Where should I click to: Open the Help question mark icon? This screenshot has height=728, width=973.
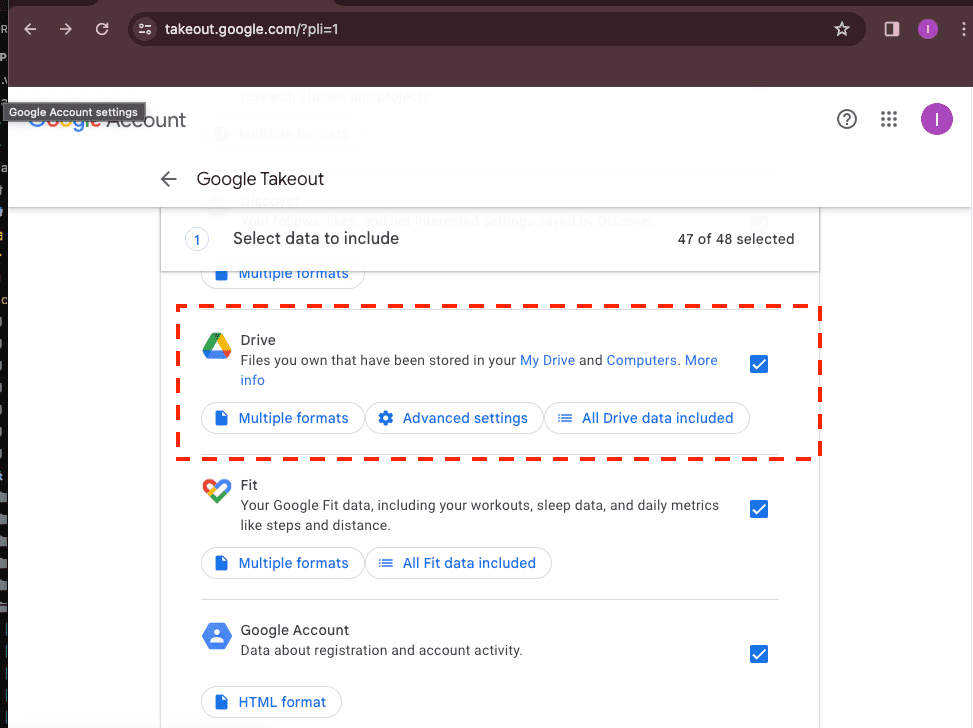click(x=847, y=119)
